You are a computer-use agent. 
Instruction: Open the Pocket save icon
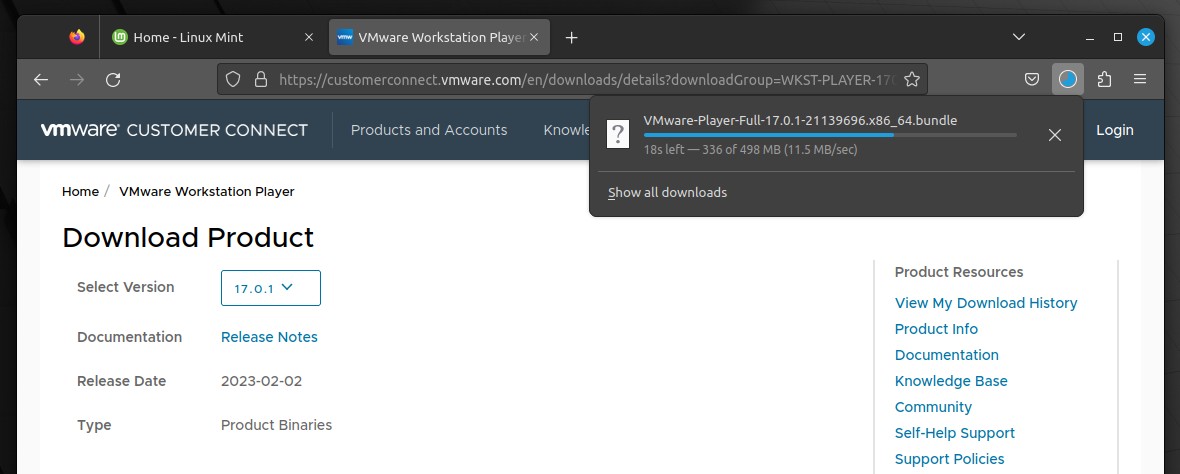[1032, 79]
